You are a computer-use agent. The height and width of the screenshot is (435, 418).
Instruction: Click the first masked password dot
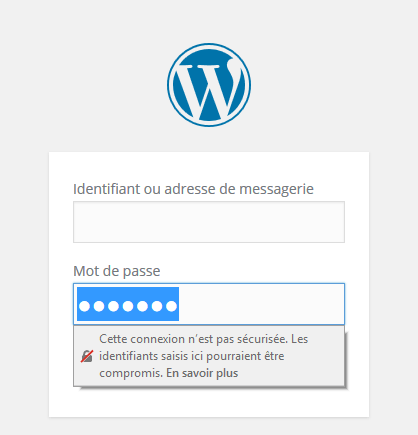[84, 306]
